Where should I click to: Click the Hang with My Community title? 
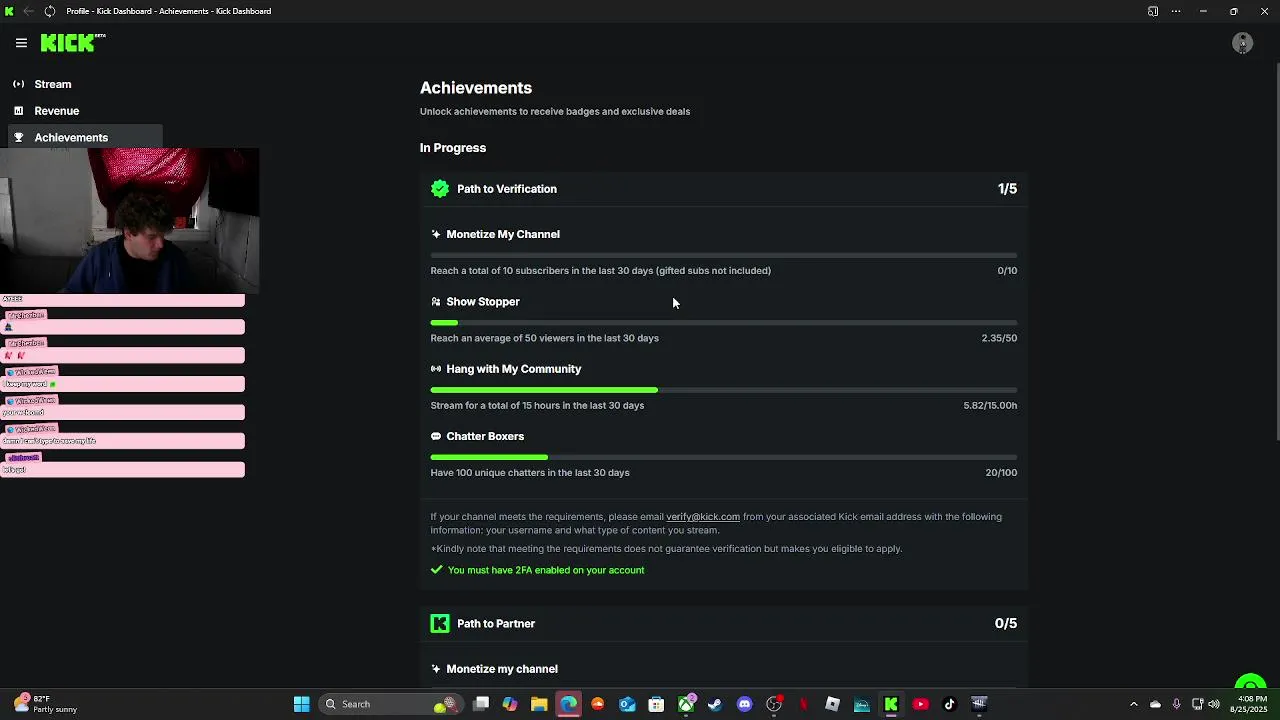coord(514,369)
